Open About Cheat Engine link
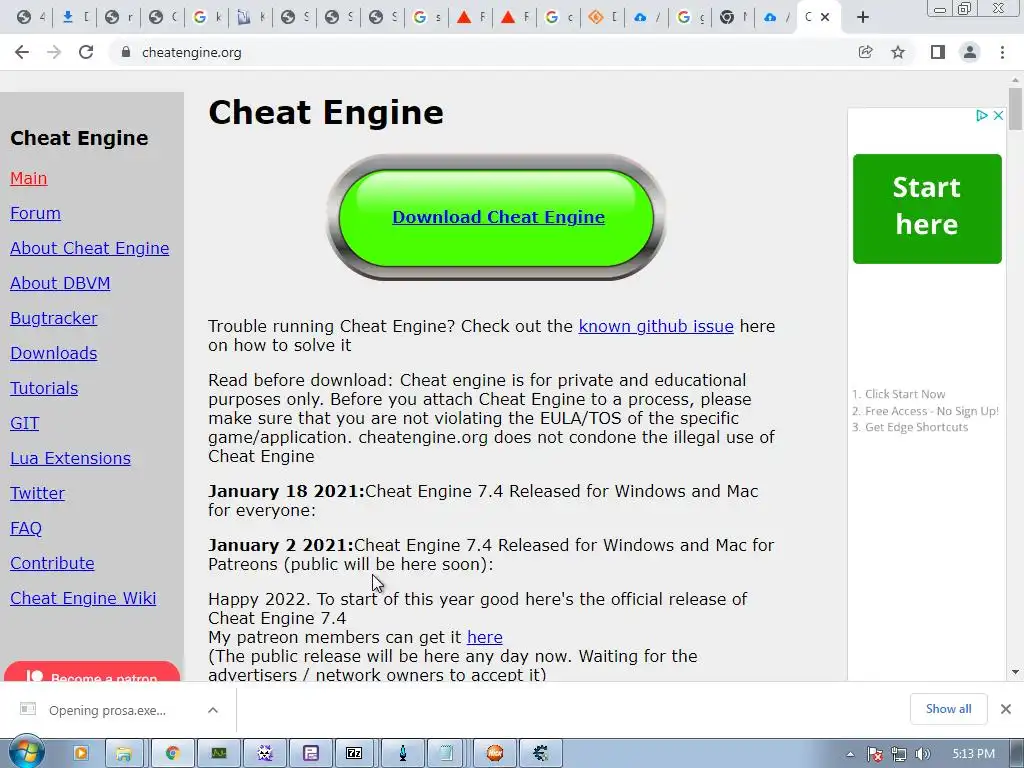The image size is (1024, 768). coord(89,248)
